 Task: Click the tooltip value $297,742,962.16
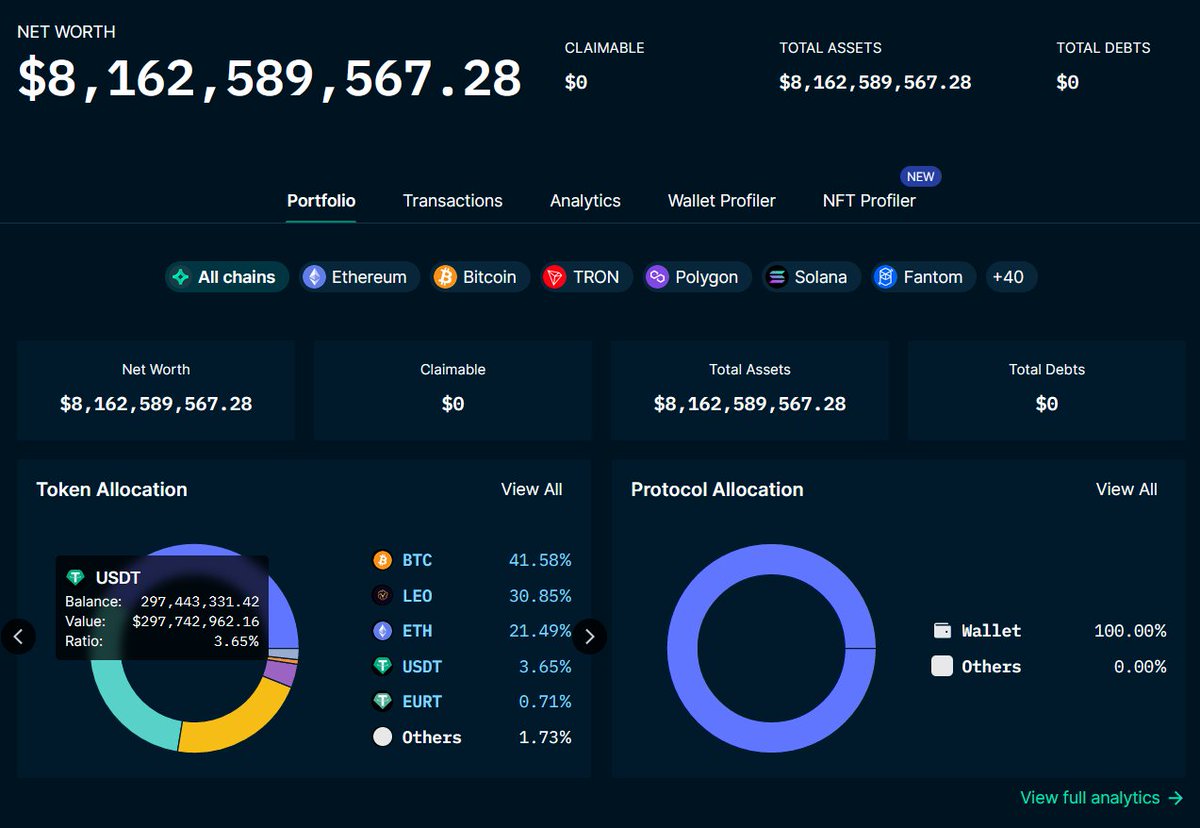pyautogui.click(x=196, y=621)
